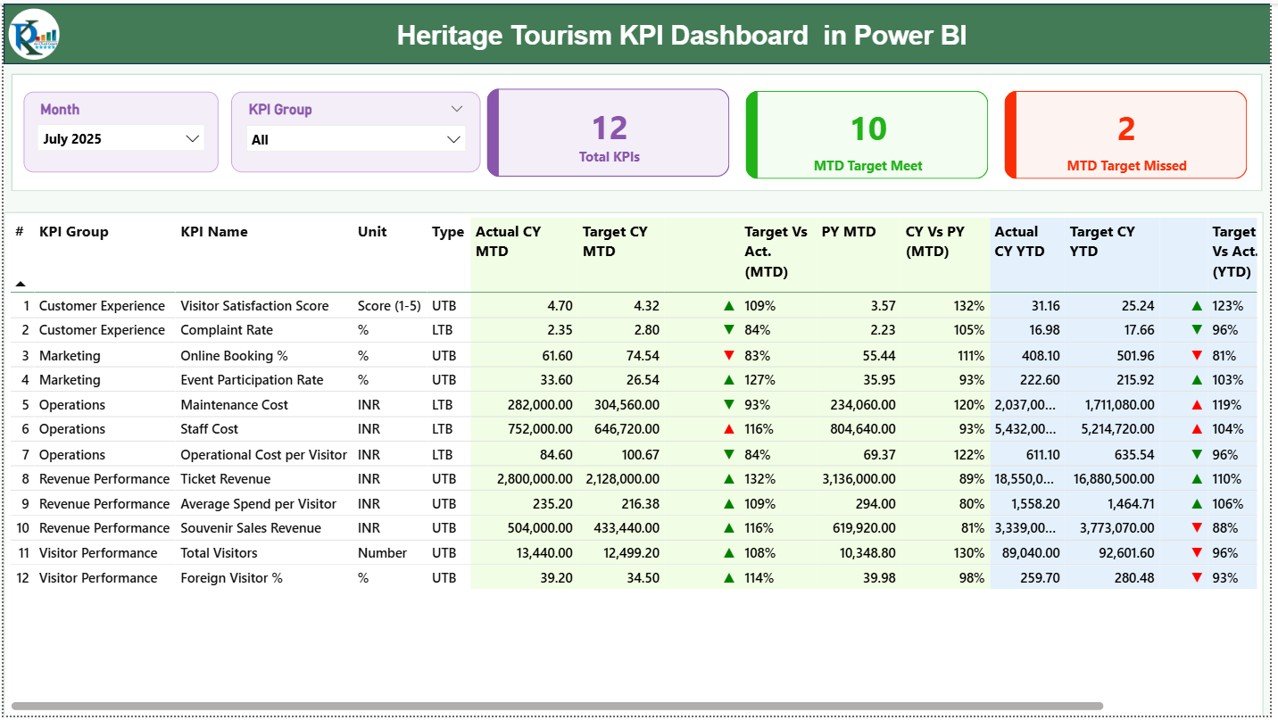Click the MTD Target Missed card
This screenshot has height=720, width=1278.
tap(1126, 136)
